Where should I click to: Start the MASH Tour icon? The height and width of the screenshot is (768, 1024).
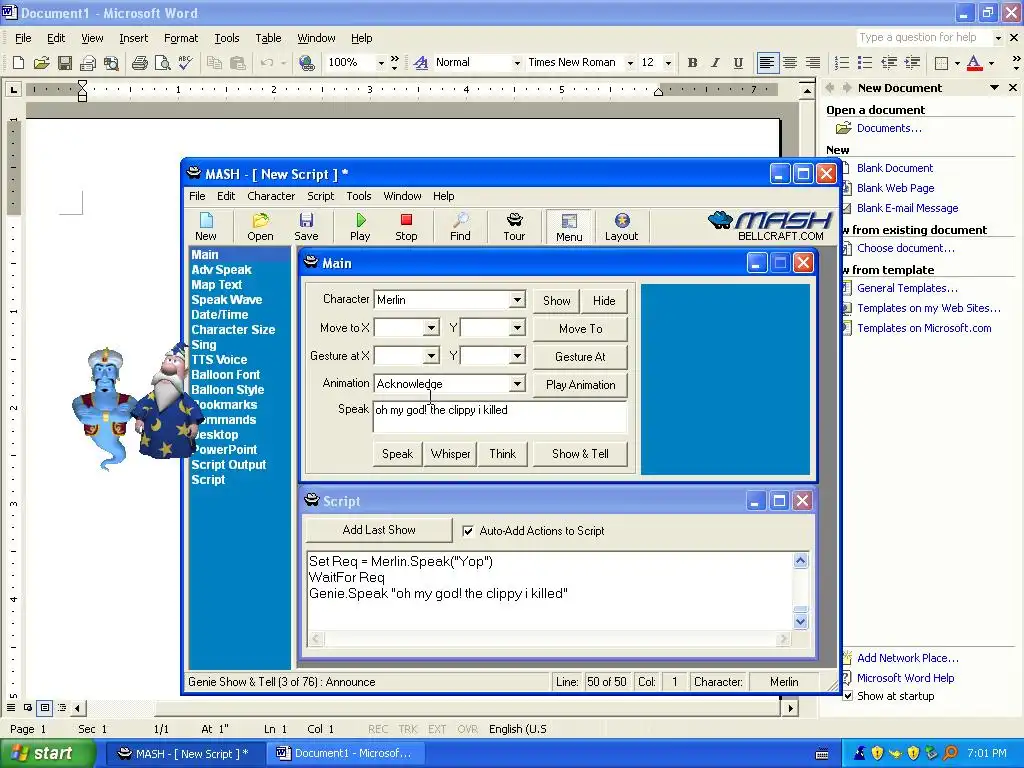point(514,226)
